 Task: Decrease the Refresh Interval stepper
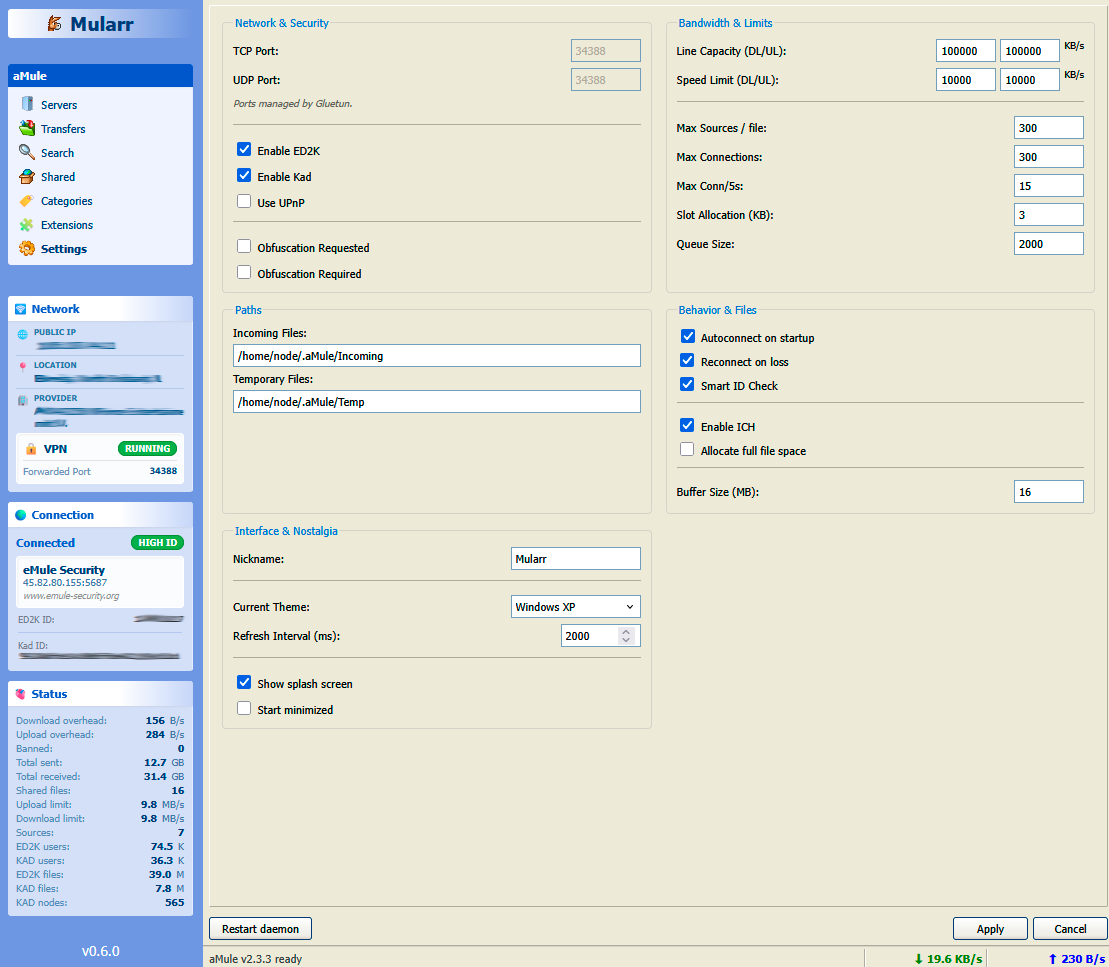point(626,640)
